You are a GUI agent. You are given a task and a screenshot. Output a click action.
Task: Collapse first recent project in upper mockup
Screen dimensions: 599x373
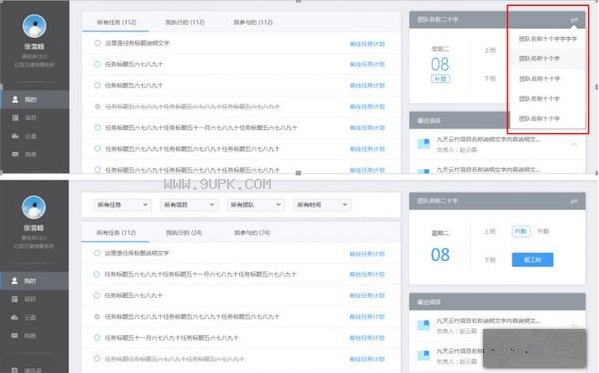[x=574, y=144]
